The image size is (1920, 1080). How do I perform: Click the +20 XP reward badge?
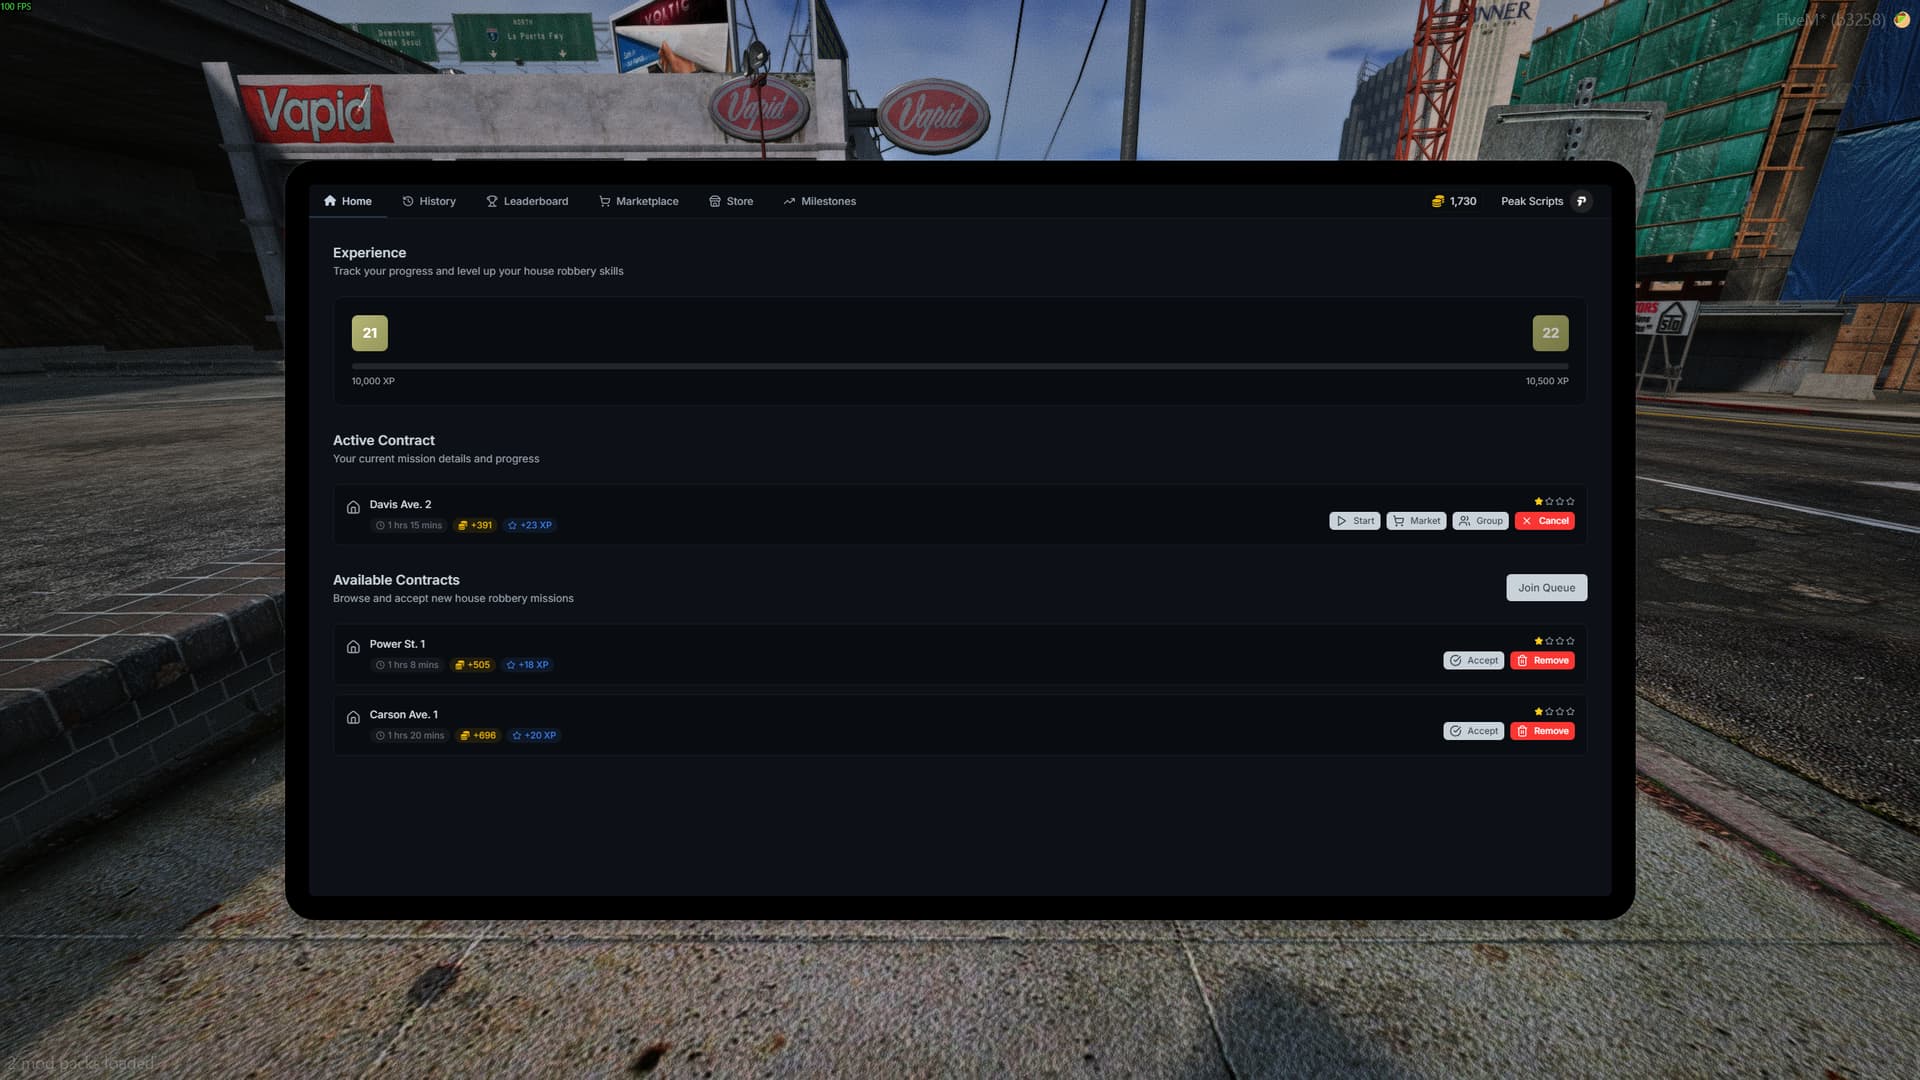[534, 735]
